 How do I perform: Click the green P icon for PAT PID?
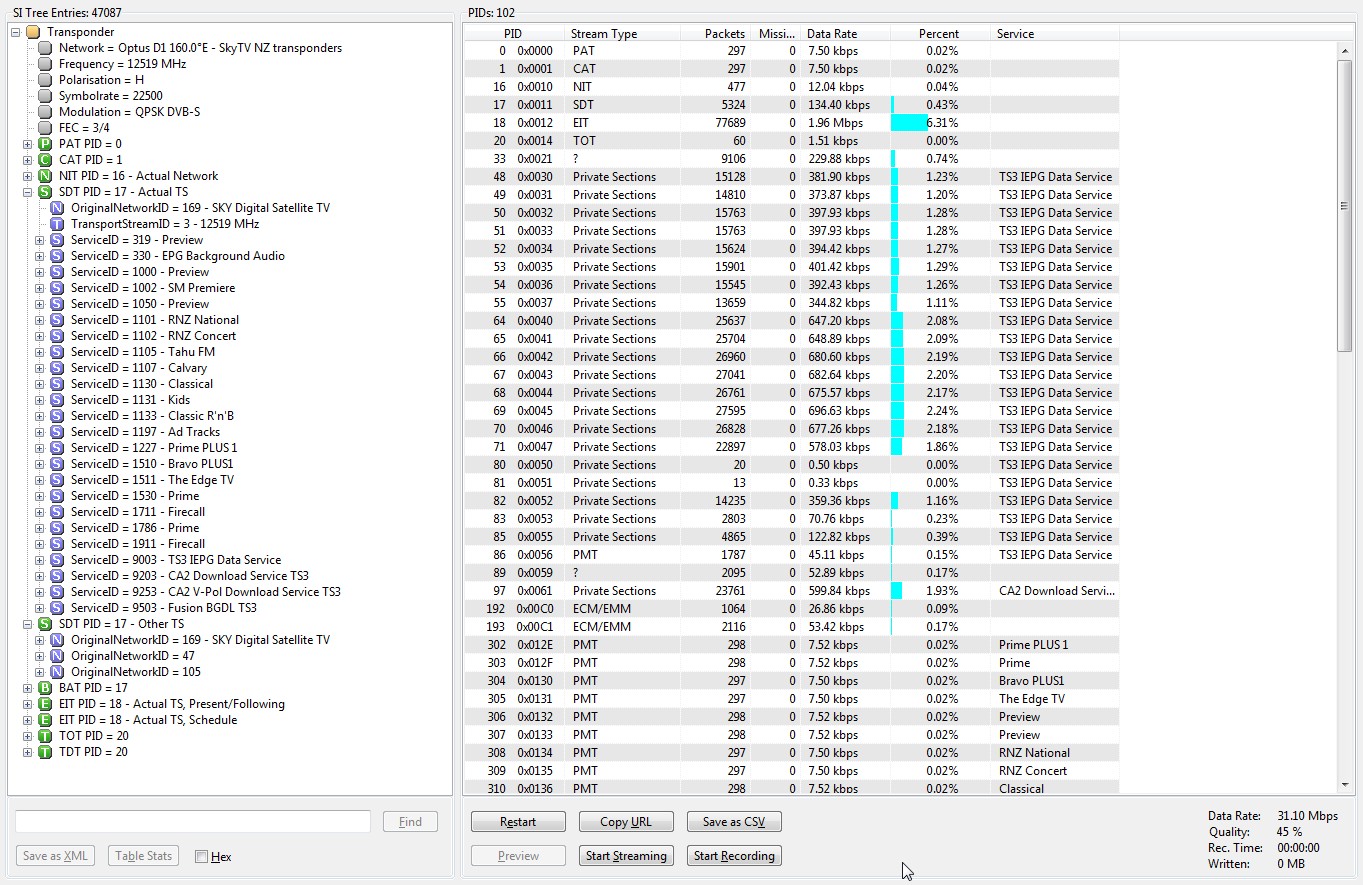[x=45, y=144]
